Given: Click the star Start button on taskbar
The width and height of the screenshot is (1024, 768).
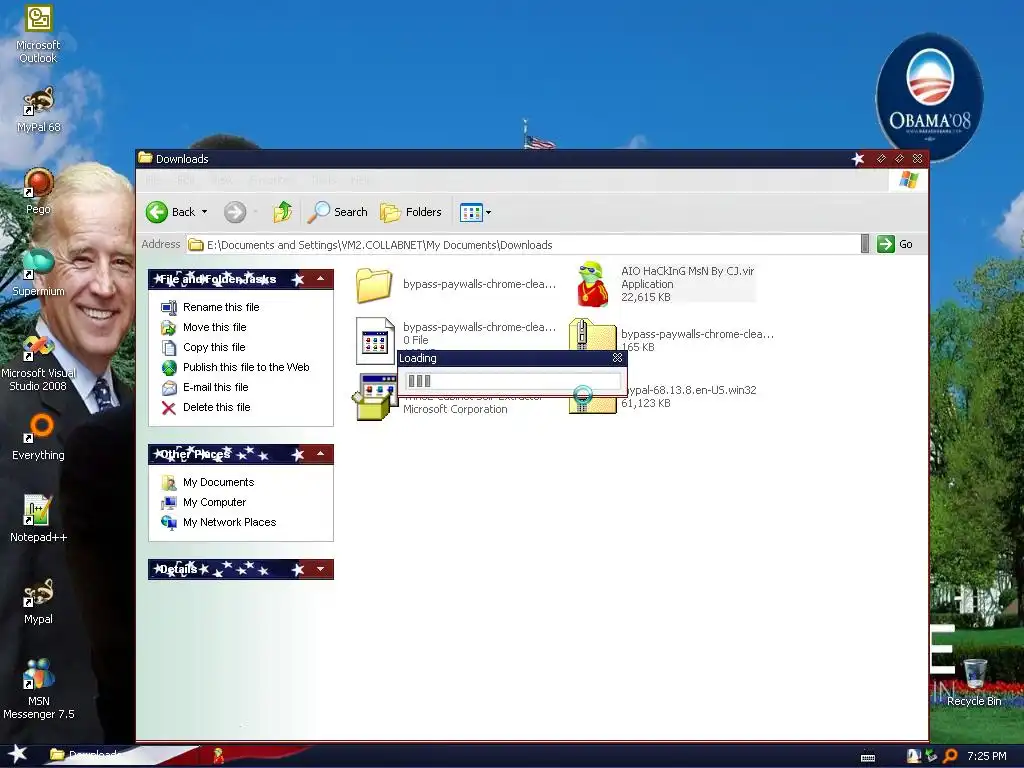Looking at the screenshot, I should (x=18, y=754).
